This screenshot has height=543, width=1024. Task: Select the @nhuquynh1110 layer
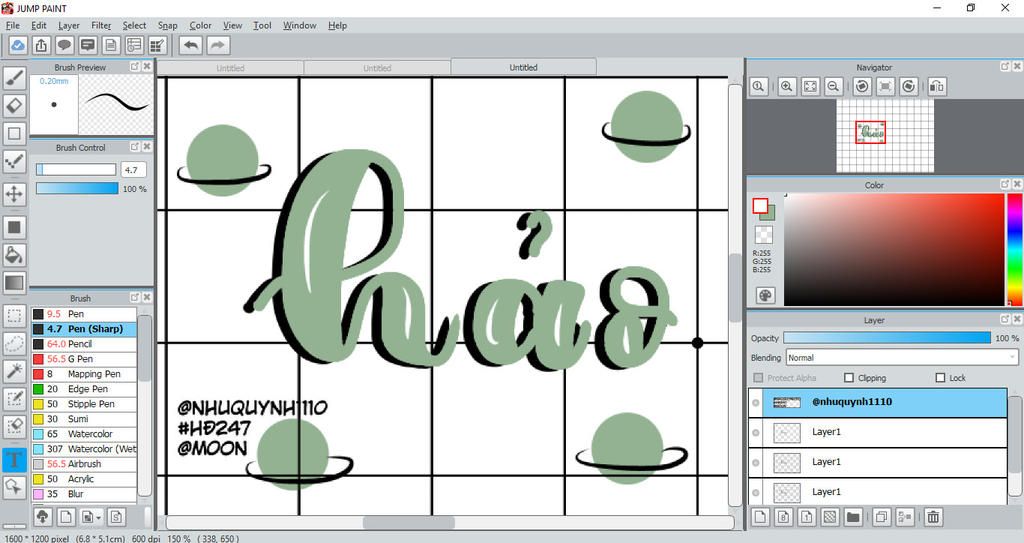pyautogui.click(x=878, y=403)
